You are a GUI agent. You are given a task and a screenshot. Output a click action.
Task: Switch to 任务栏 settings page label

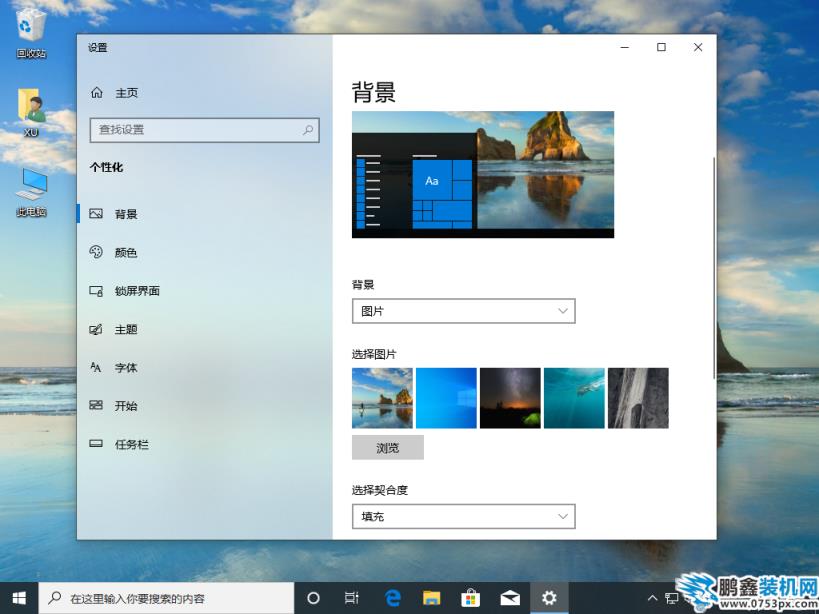[x=132, y=444]
